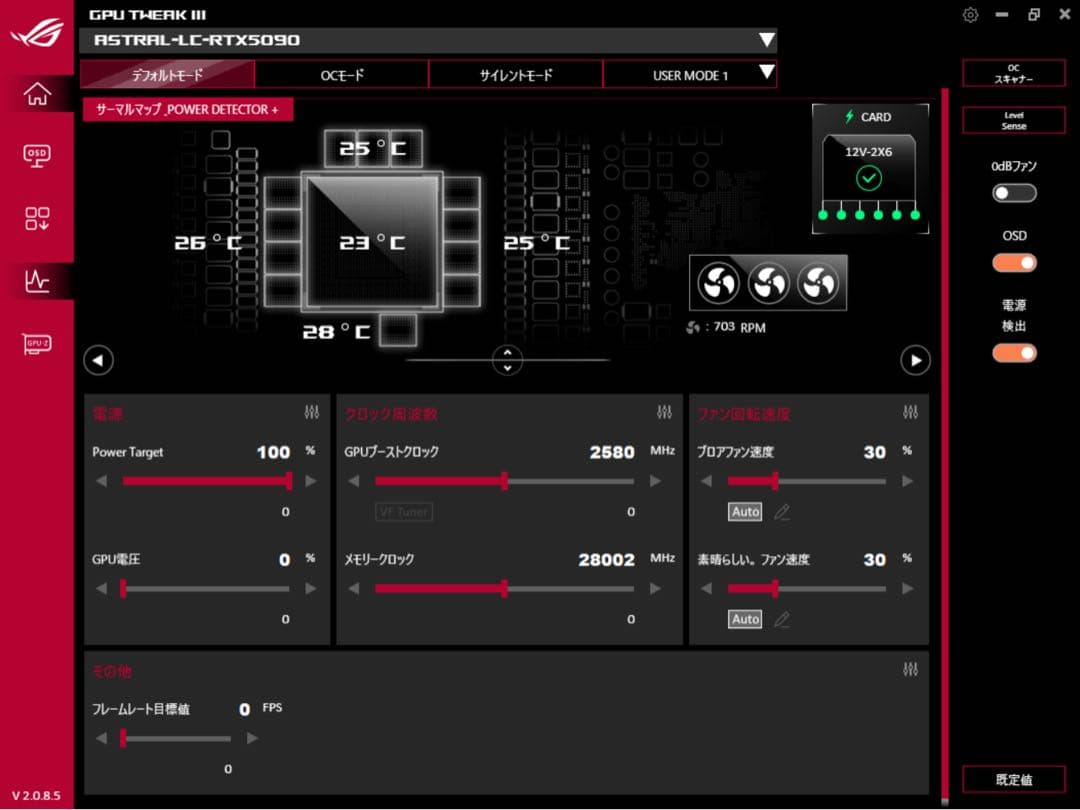Open the GPU-Z tool from the sidebar
1080x810 pixels.
(x=37, y=343)
